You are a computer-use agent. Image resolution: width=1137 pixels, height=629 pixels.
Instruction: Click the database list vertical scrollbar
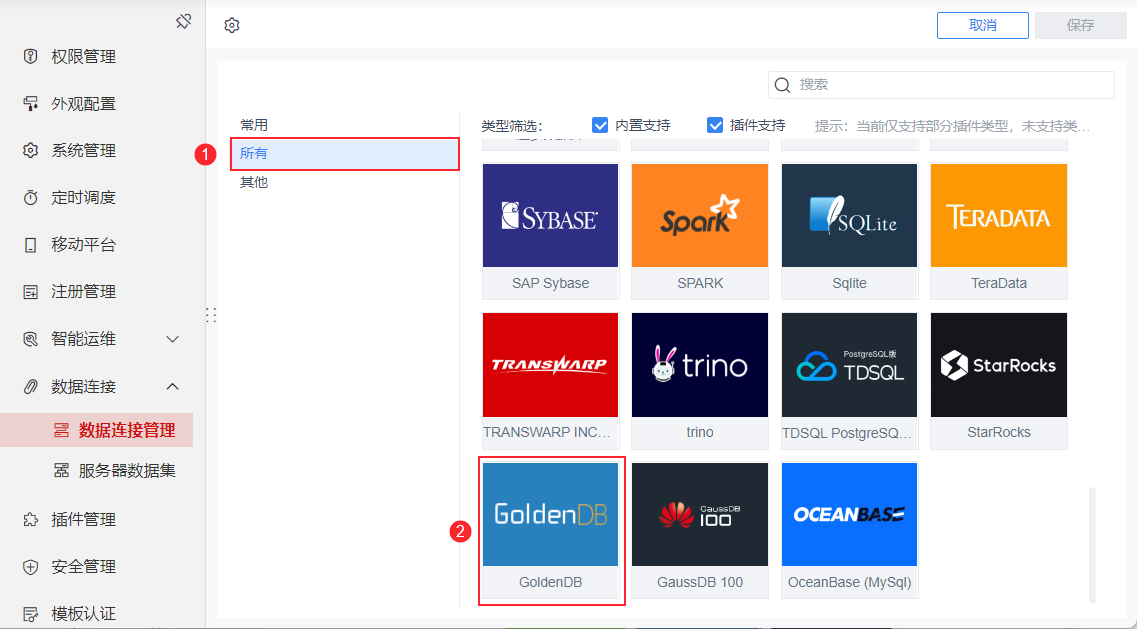pos(1092,546)
